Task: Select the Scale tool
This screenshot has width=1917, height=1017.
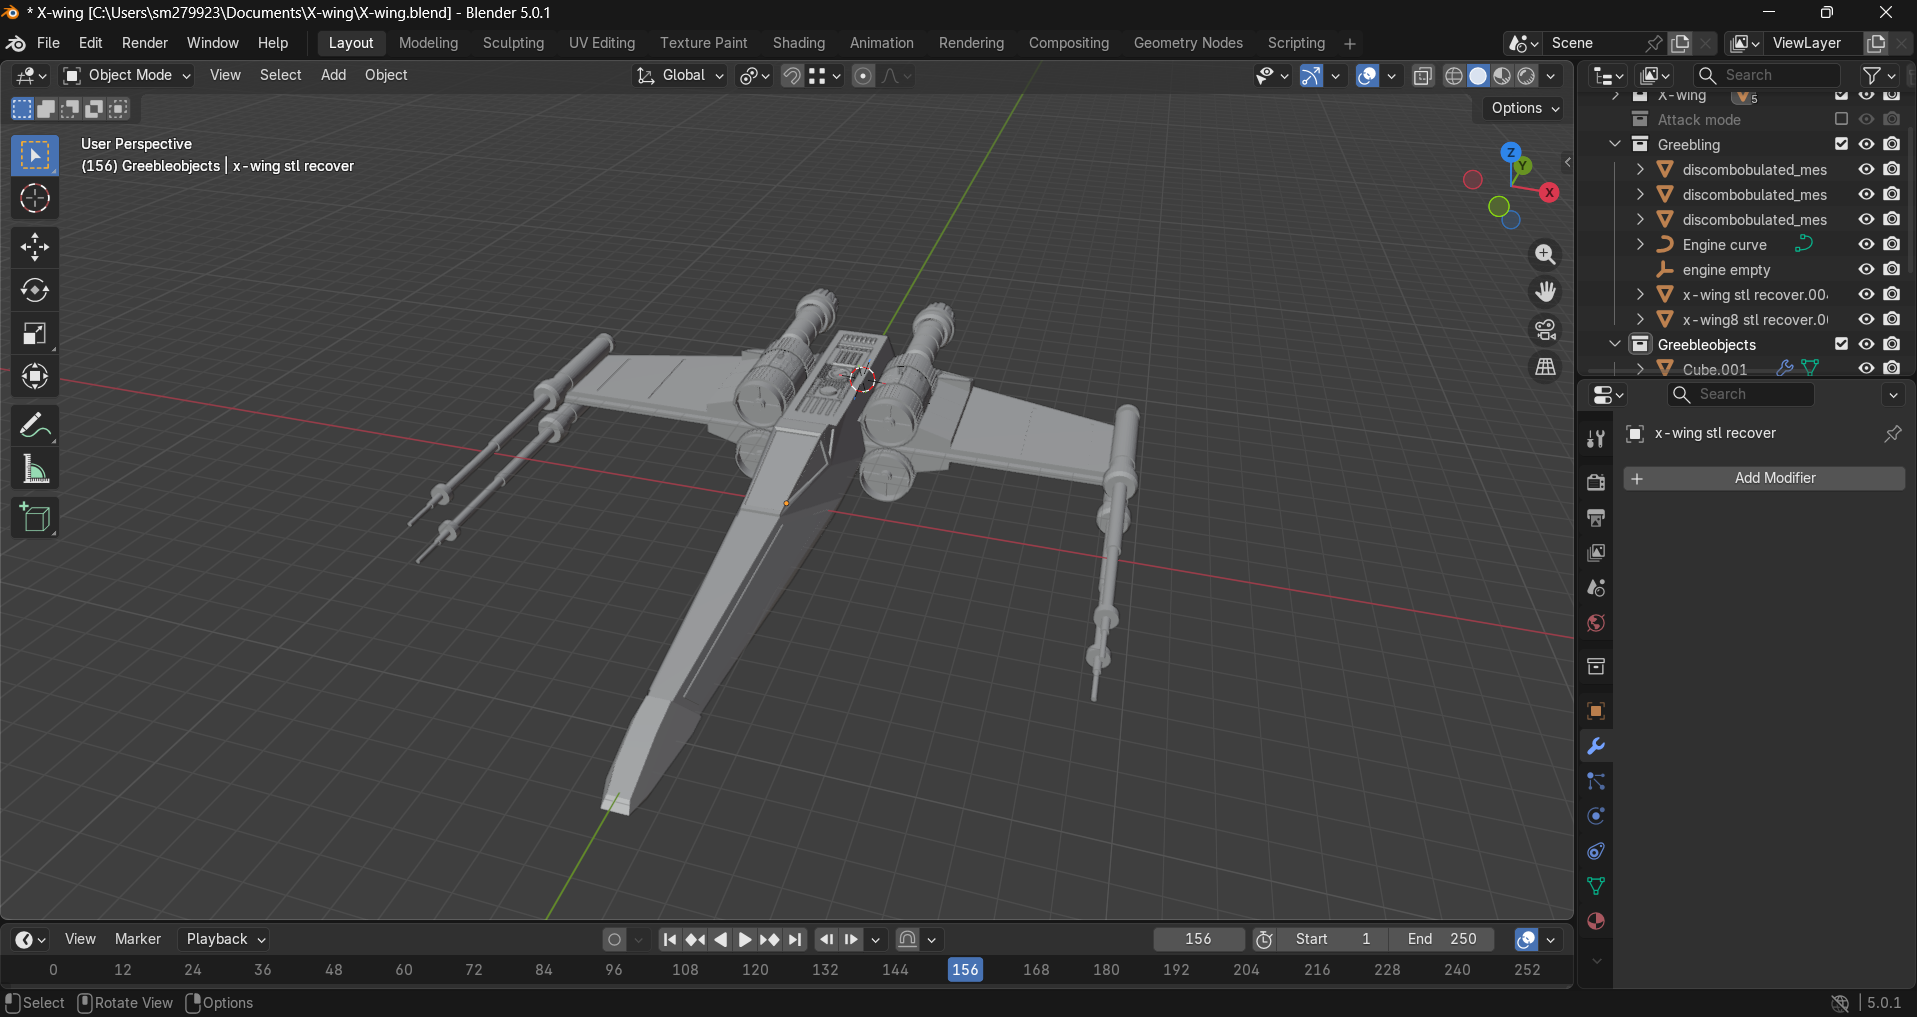Action: tap(35, 333)
